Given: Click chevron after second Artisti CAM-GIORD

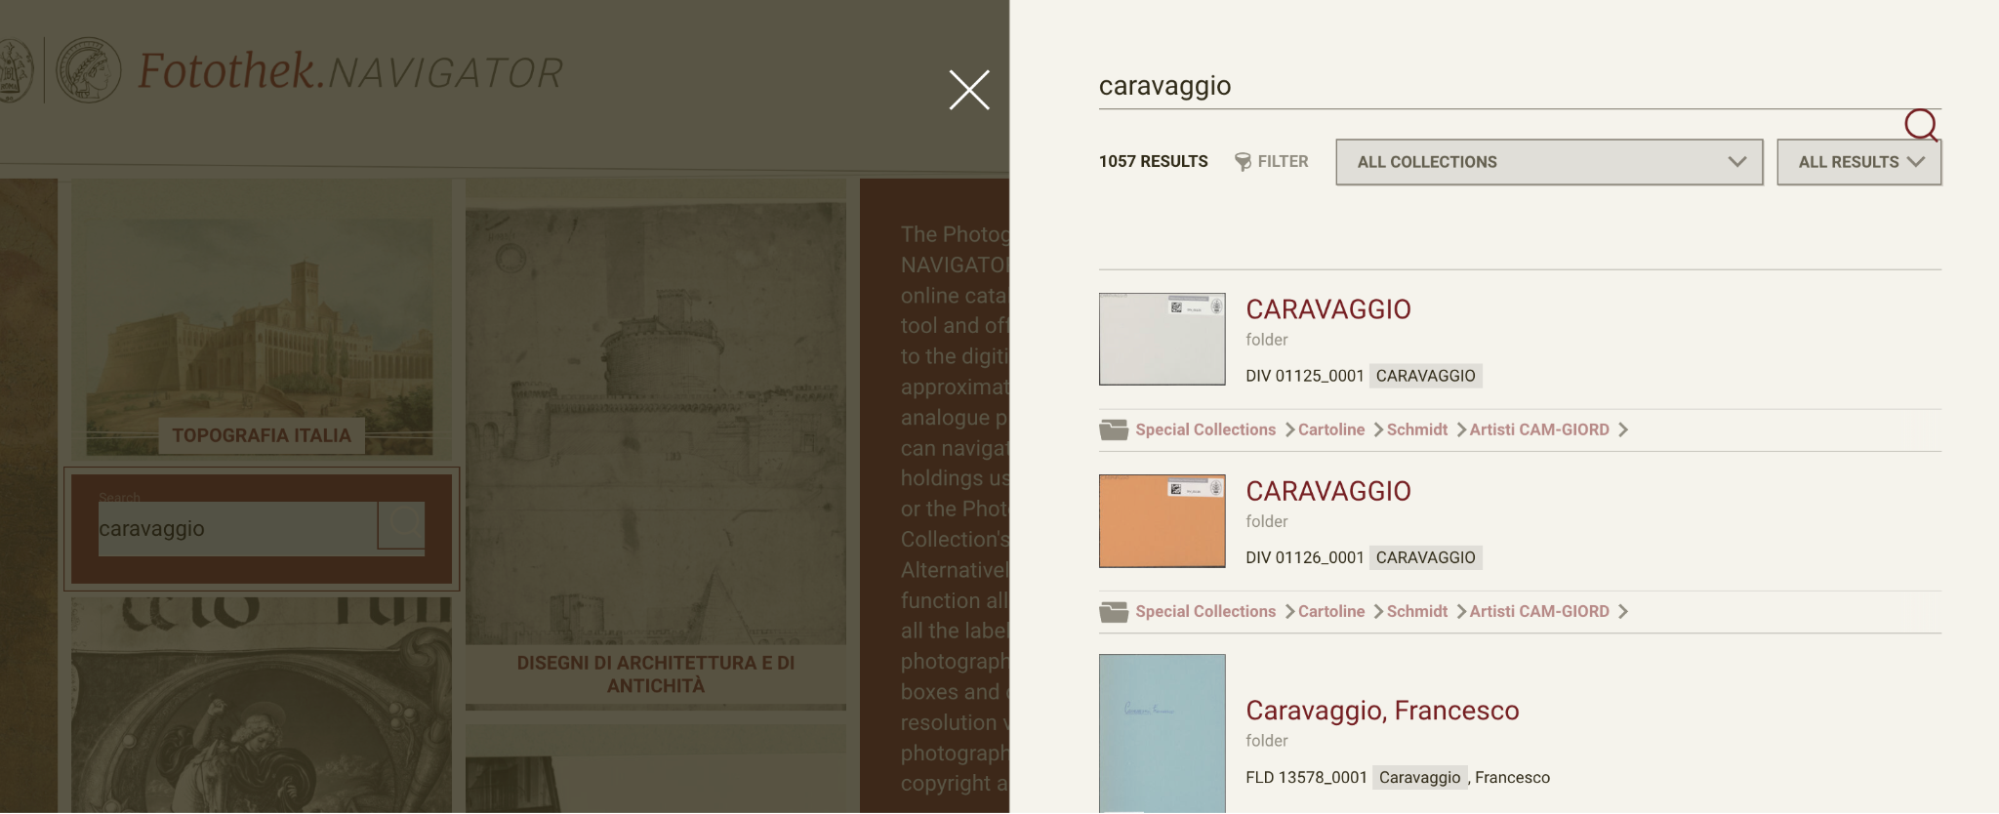Looking at the screenshot, I should (1623, 612).
